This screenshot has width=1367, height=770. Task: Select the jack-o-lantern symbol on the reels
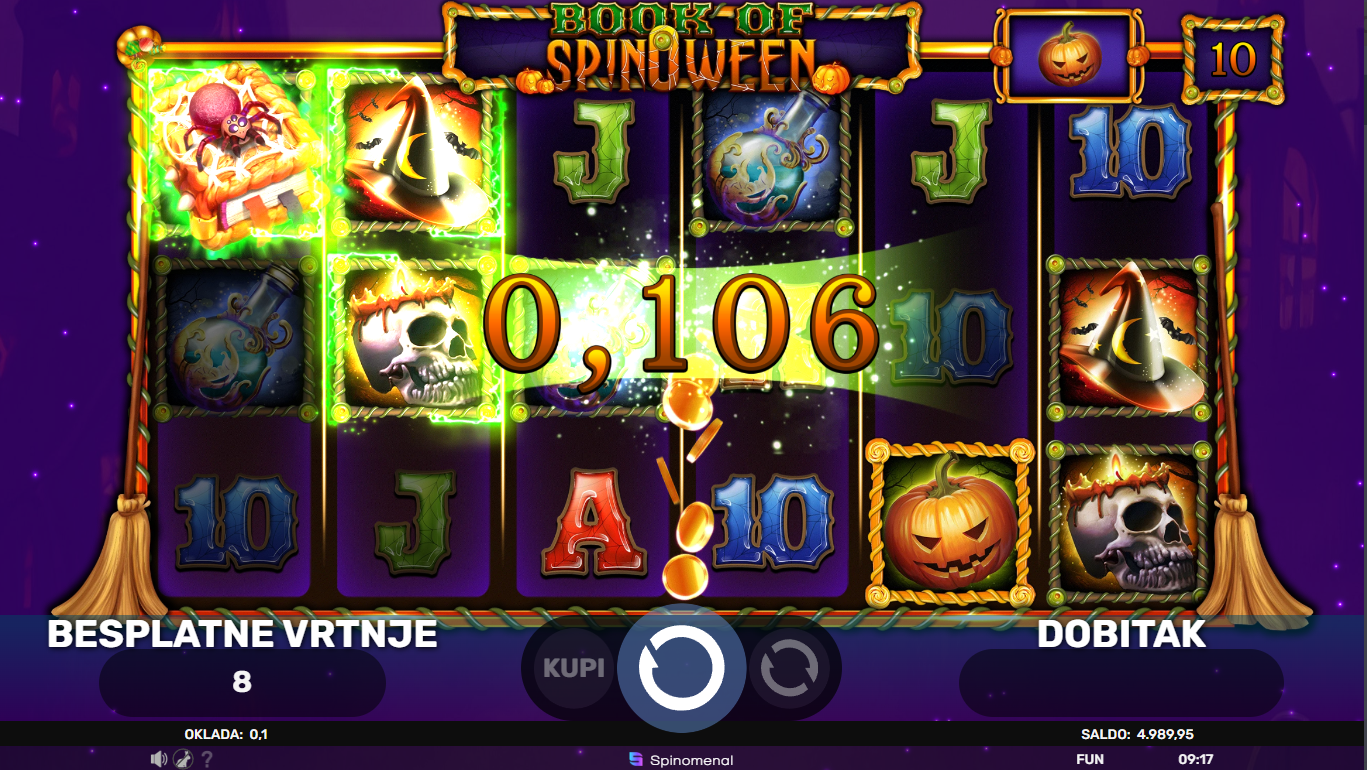pyautogui.click(x=949, y=523)
